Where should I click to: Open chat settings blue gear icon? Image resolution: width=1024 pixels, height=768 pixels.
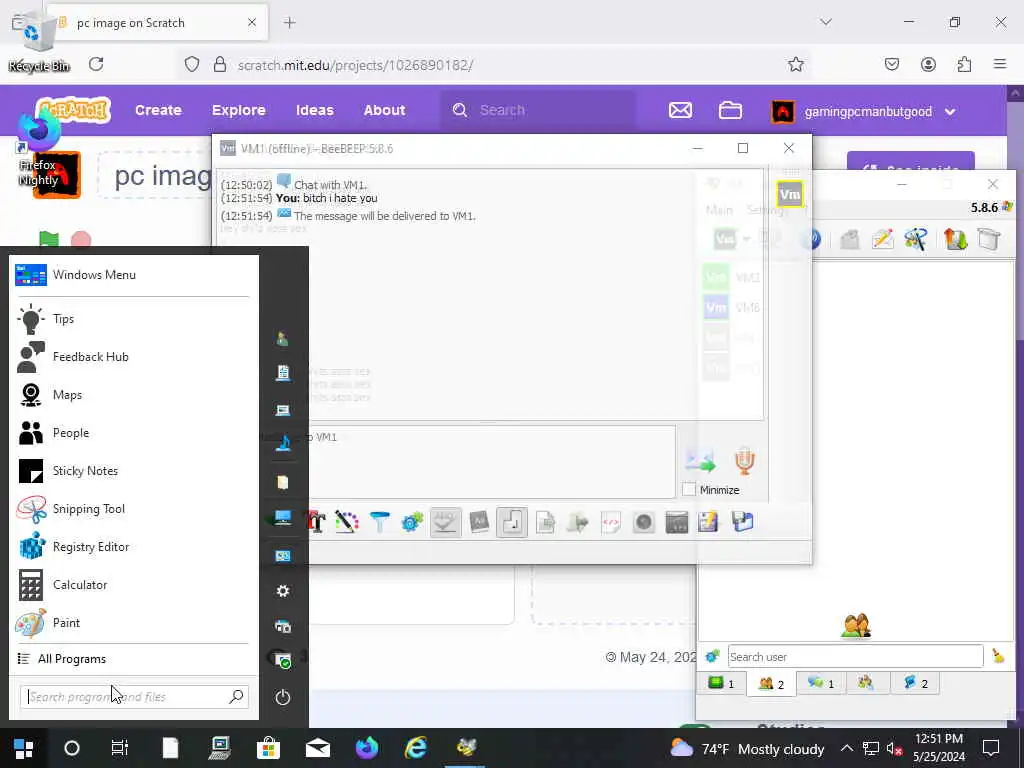(412, 522)
